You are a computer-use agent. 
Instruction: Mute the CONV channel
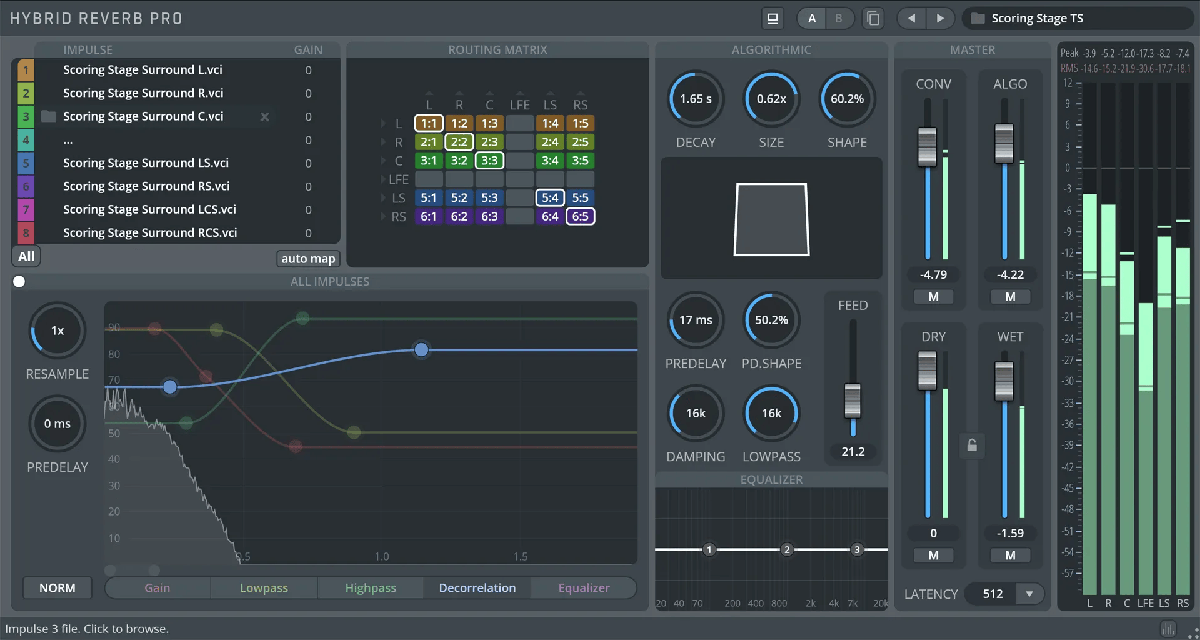coord(933,297)
